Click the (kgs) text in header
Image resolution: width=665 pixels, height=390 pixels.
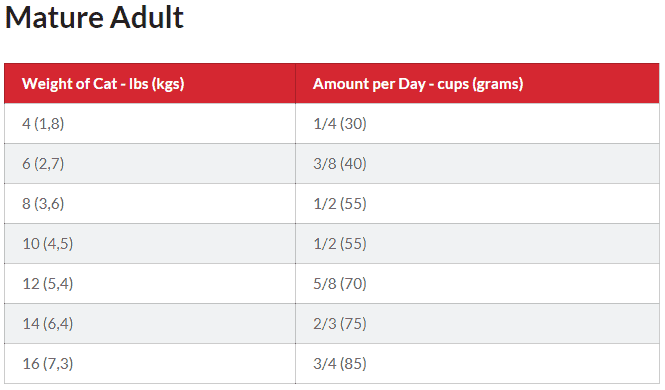coord(168,84)
